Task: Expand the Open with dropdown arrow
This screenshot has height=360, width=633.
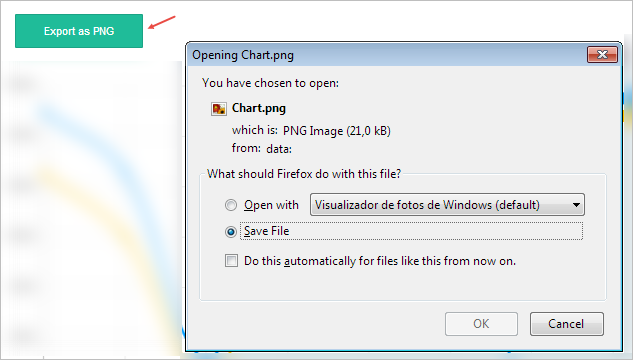Action: [x=576, y=205]
